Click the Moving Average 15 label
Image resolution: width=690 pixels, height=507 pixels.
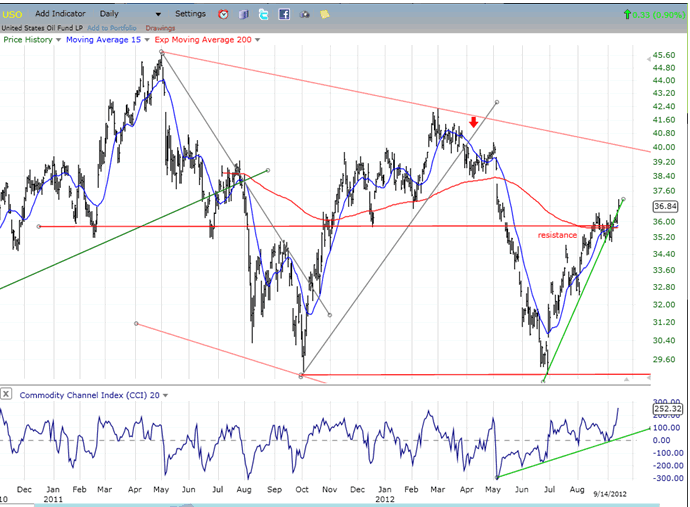pos(103,40)
